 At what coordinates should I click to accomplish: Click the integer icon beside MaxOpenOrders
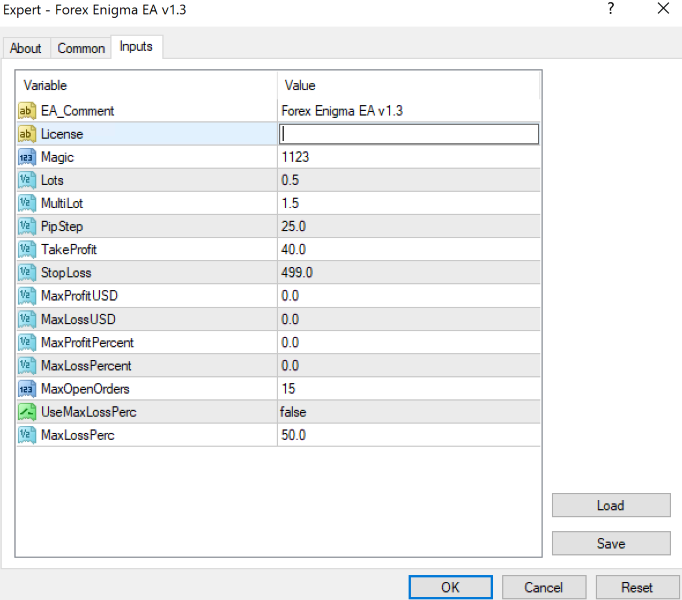(27, 388)
